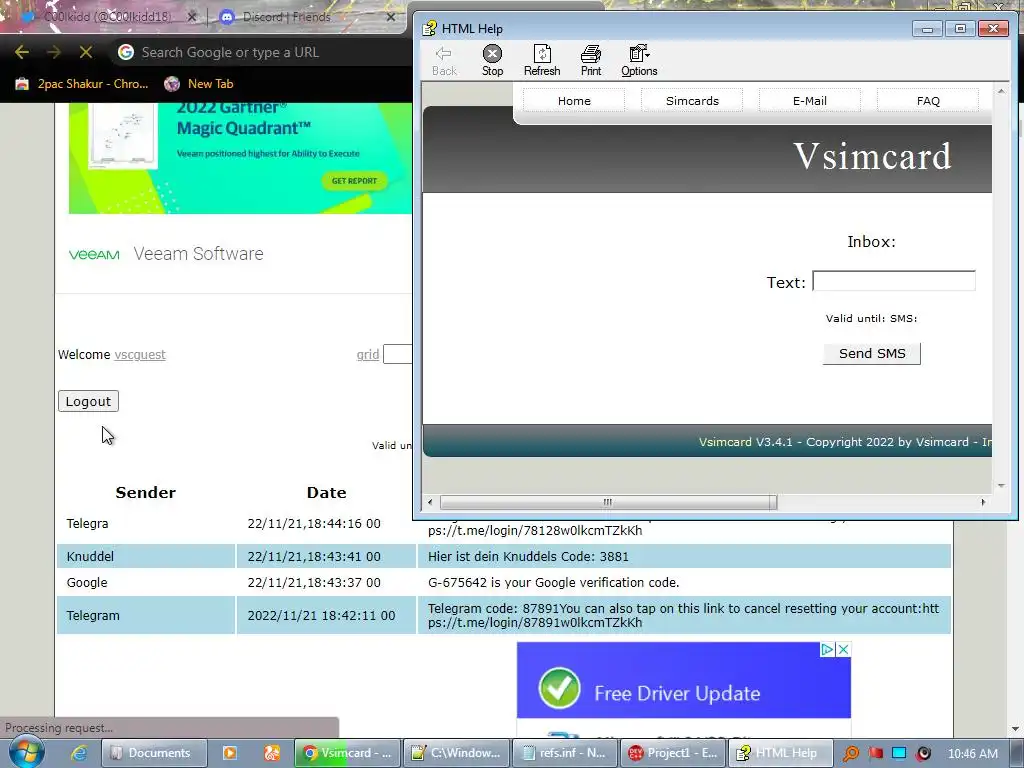The height and width of the screenshot is (768, 1024).
Task: Open HTML Help Options menu
Action: click(639, 61)
